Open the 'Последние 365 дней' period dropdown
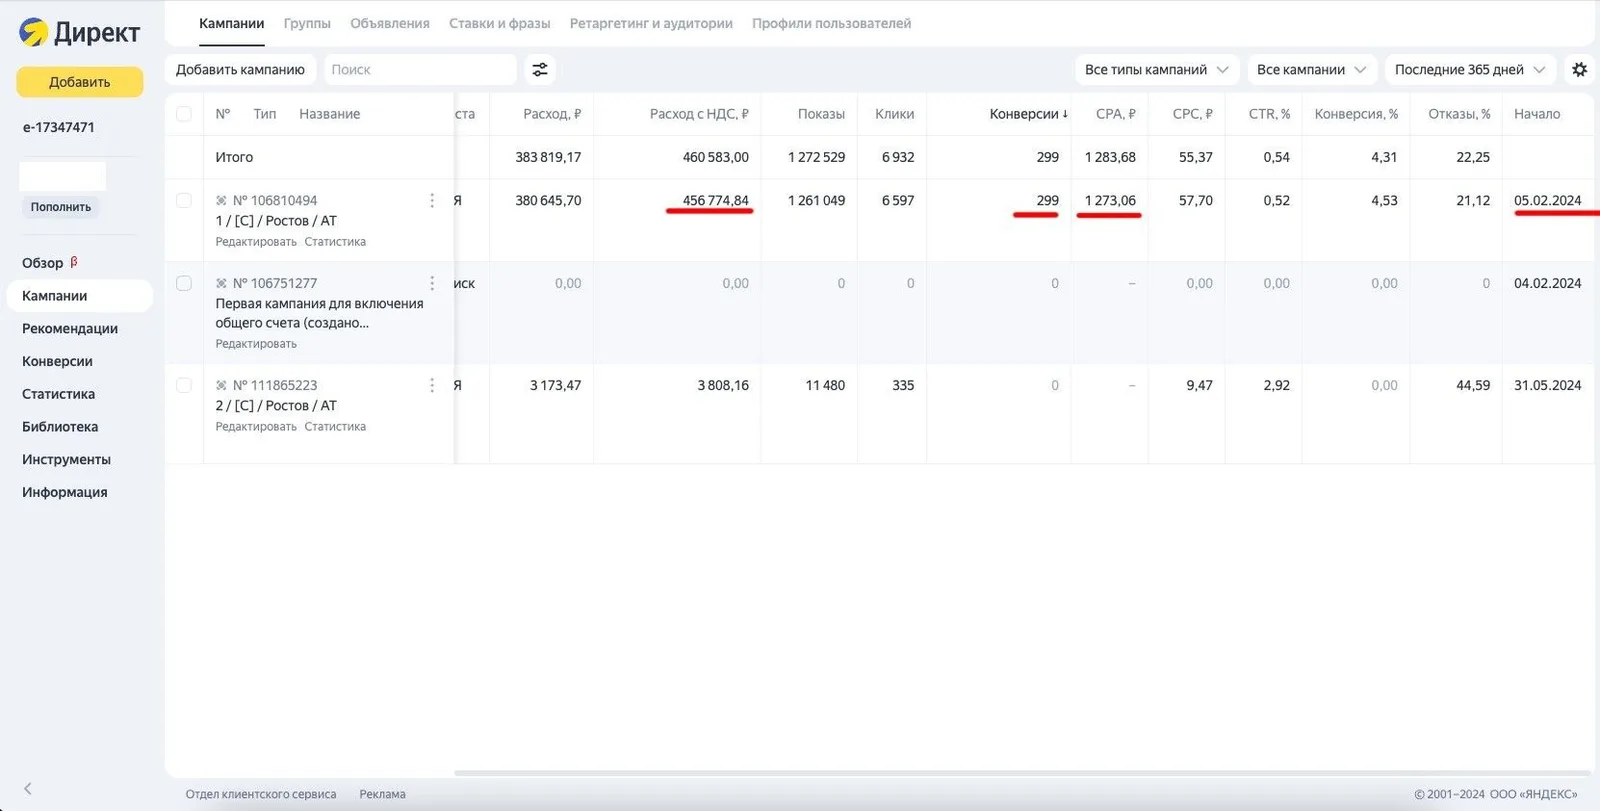The height and width of the screenshot is (811, 1600). click(1470, 69)
